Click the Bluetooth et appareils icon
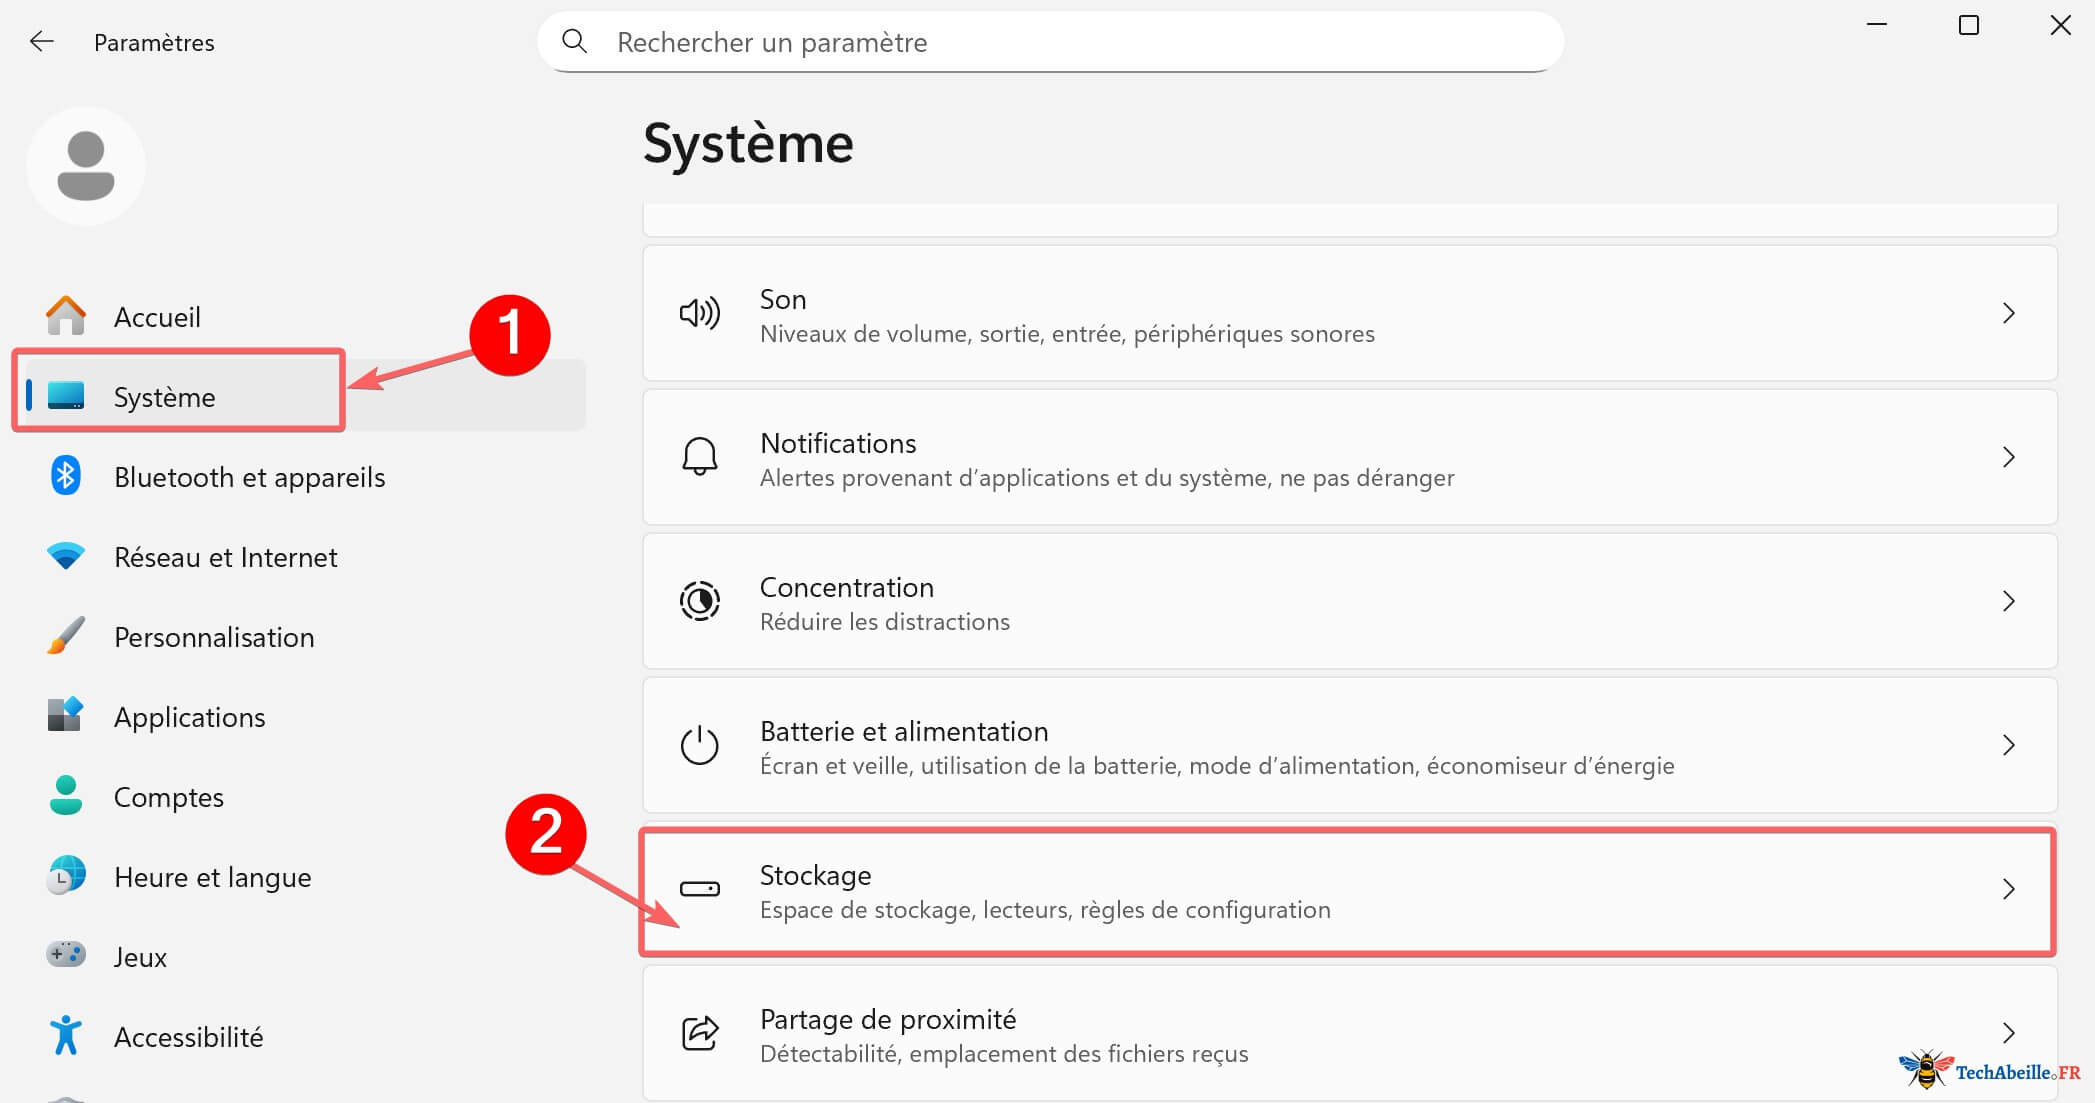The height and width of the screenshot is (1103, 2095). click(65, 477)
